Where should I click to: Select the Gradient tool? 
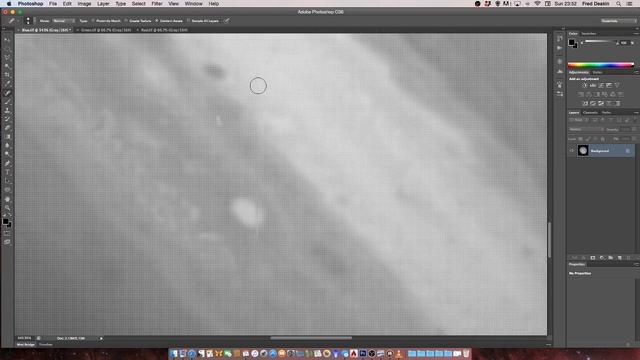7,137
